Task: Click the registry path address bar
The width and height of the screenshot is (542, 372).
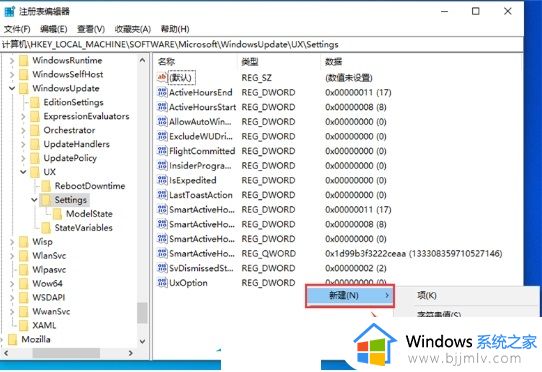Action: 262,45
